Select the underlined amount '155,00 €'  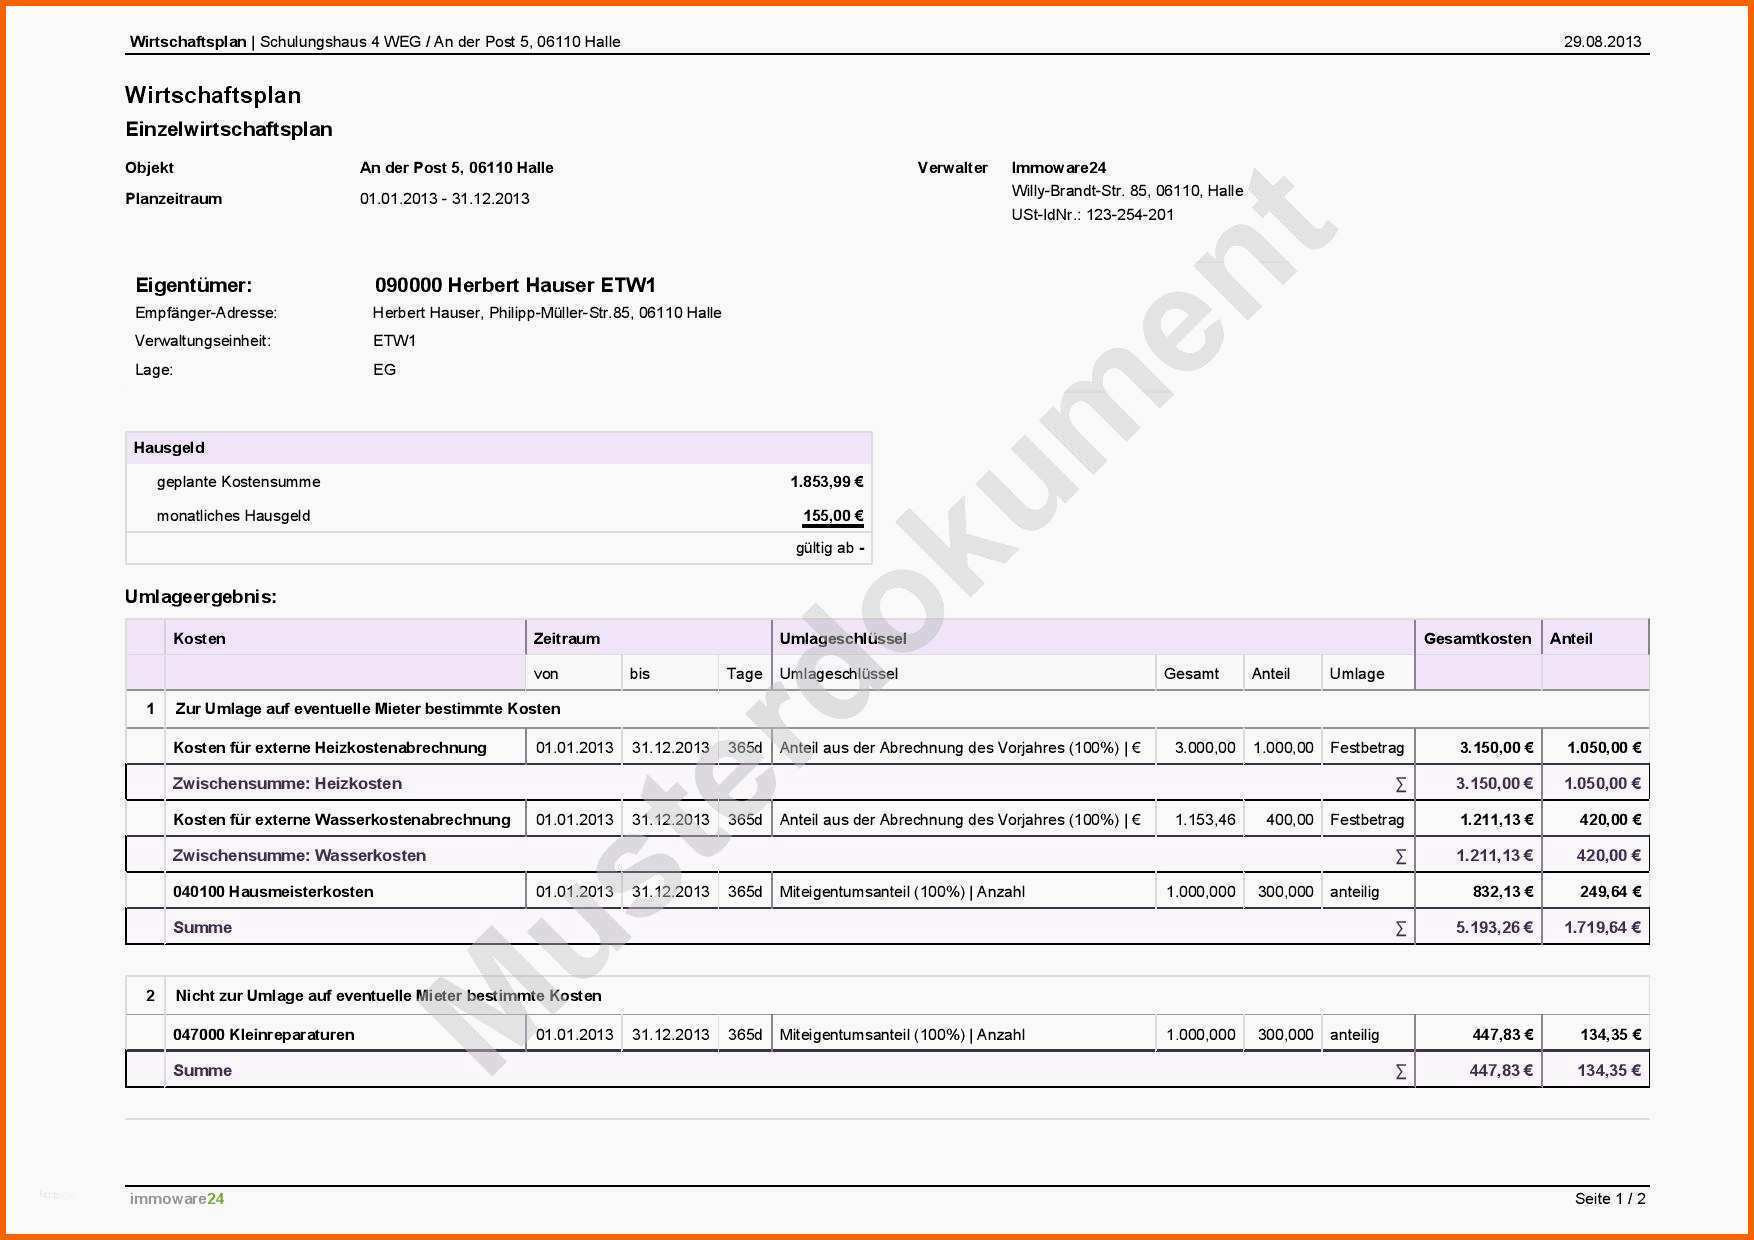[833, 516]
